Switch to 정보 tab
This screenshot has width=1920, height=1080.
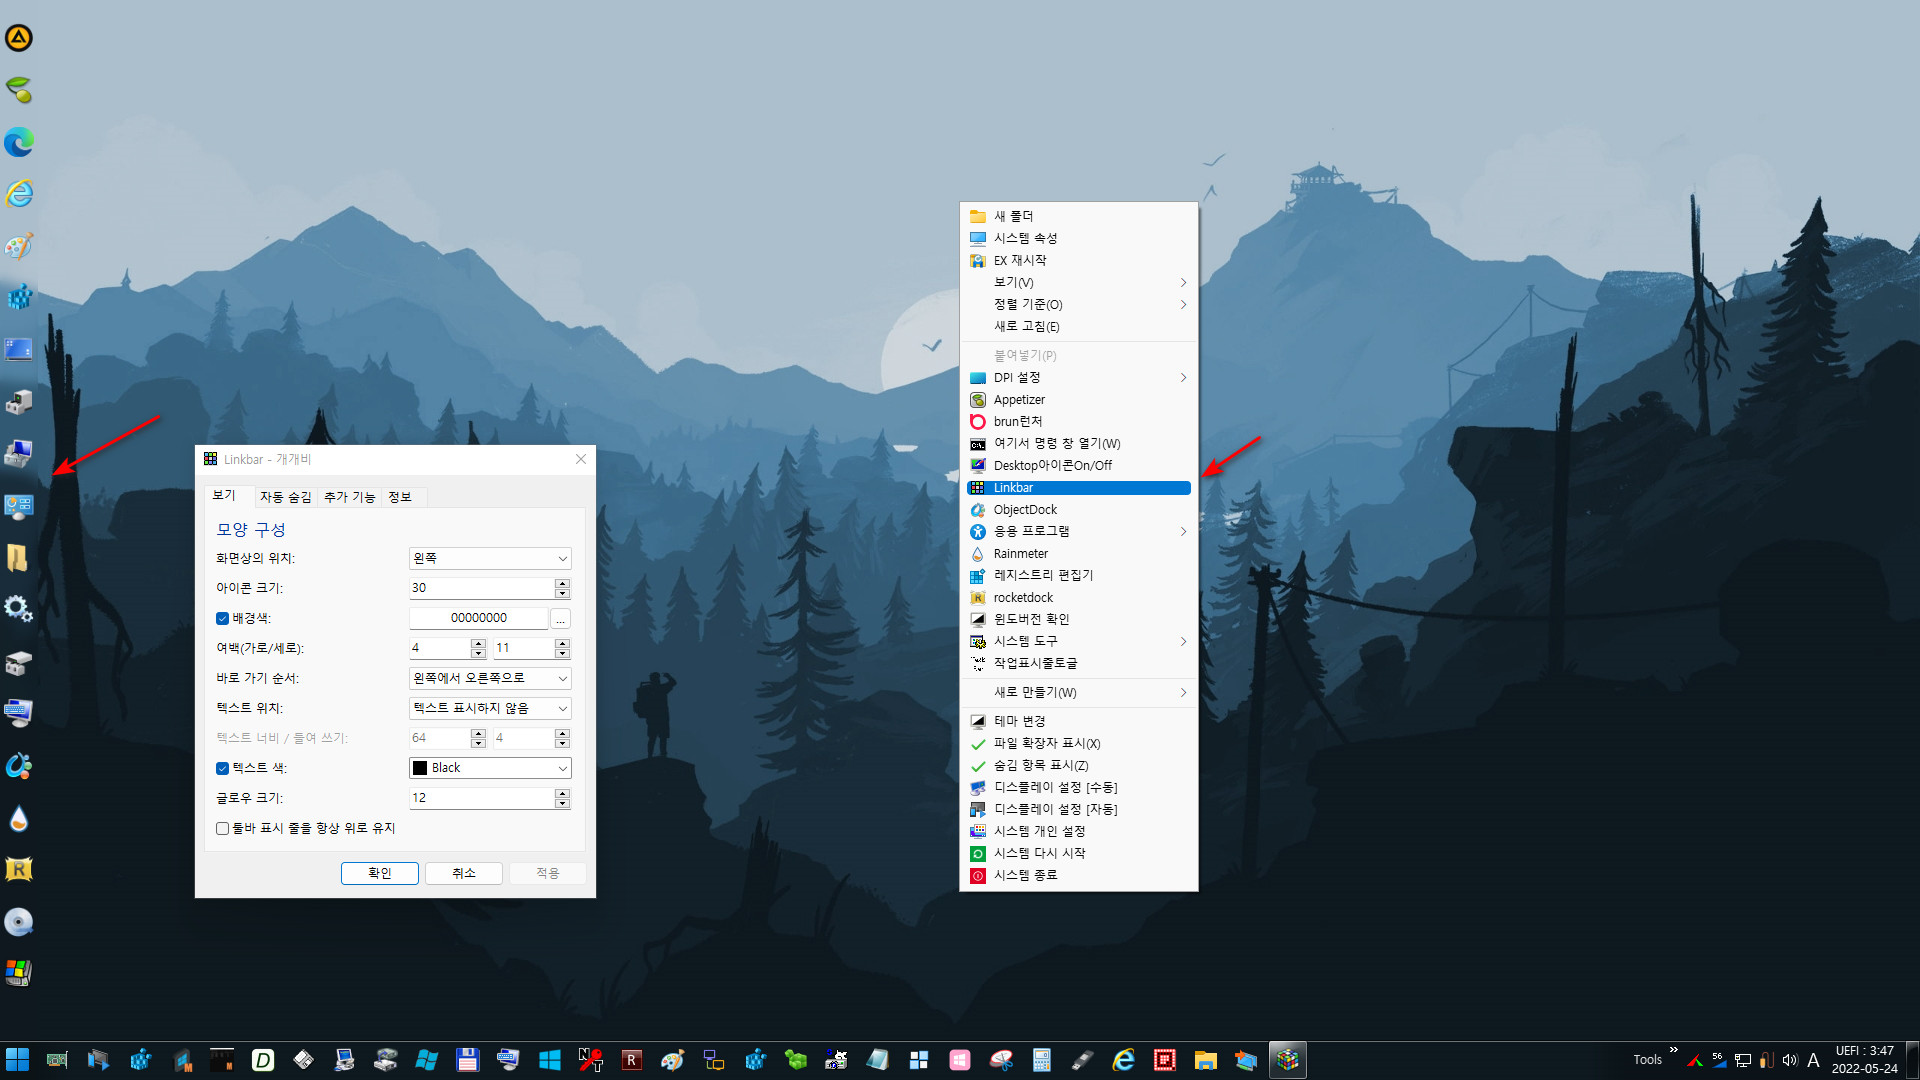pyautogui.click(x=400, y=497)
